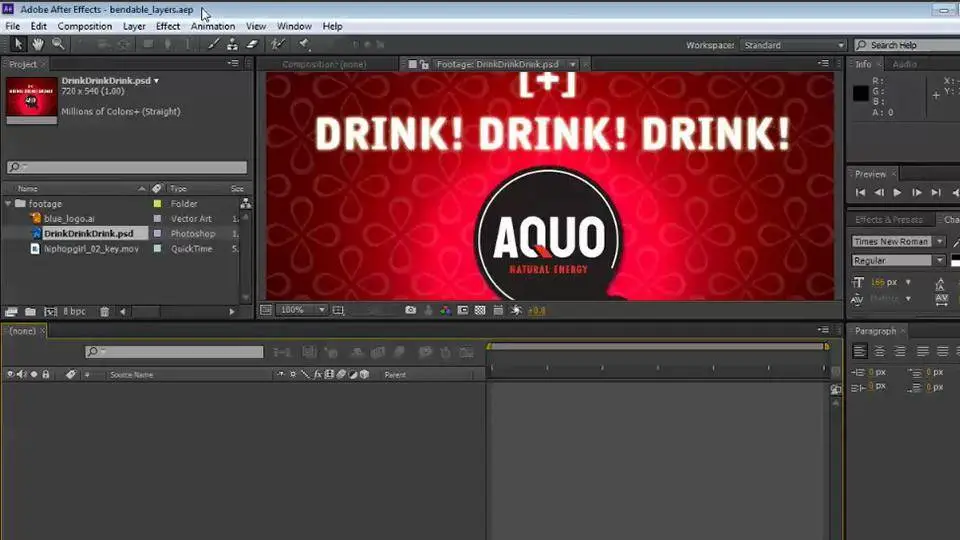The height and width of the screenshot is (540, 960).
Task: Click the 3D layer cube switch column header
Action: pos(365,374)
